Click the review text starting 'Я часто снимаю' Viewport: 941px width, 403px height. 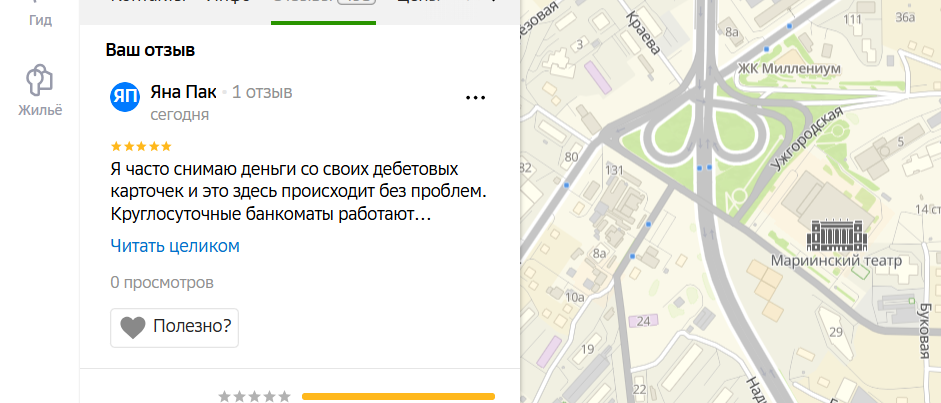point(298,191)
